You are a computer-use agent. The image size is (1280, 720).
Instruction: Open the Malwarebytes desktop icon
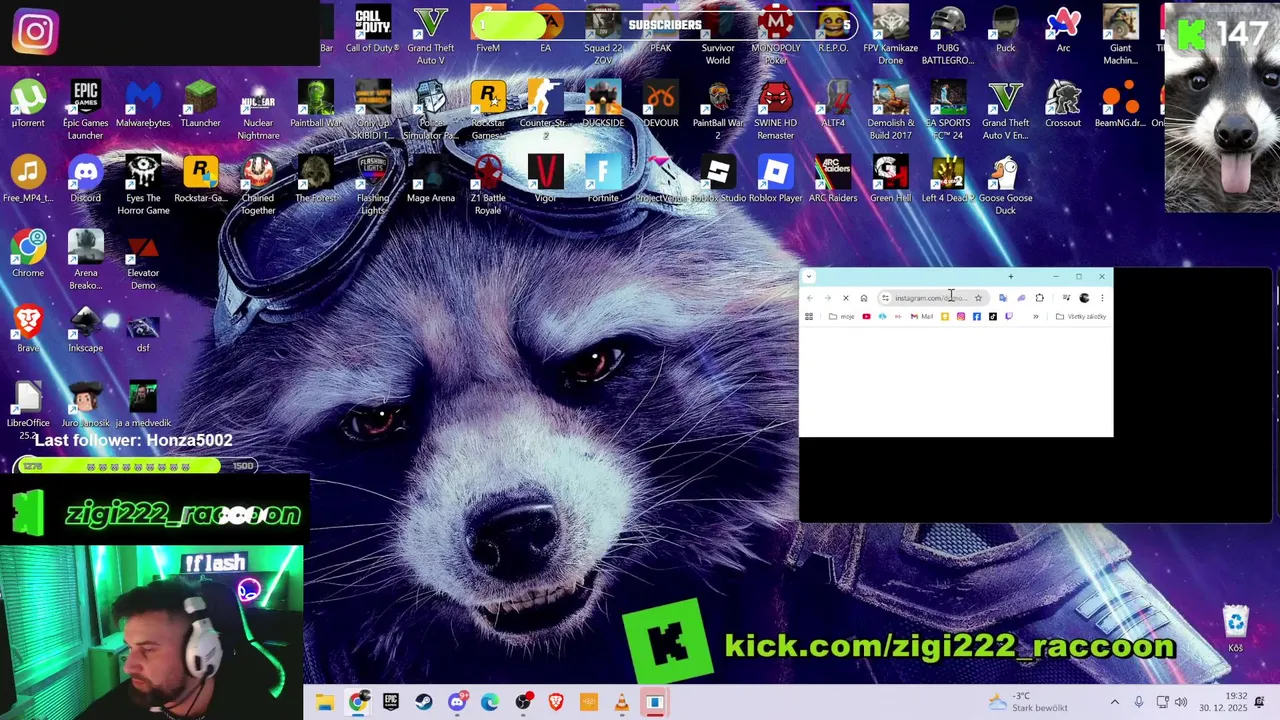coord(143,105)
